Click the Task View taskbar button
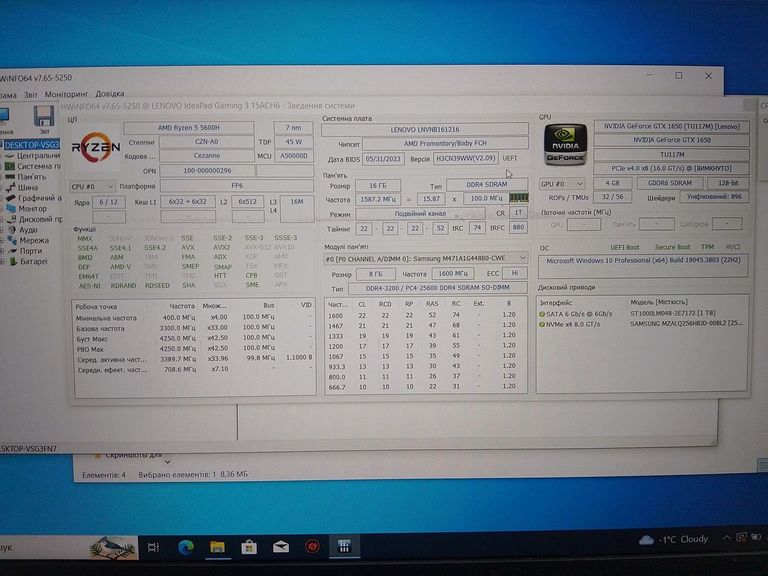The width and height of the screenshot is (768, 576). 153,546
